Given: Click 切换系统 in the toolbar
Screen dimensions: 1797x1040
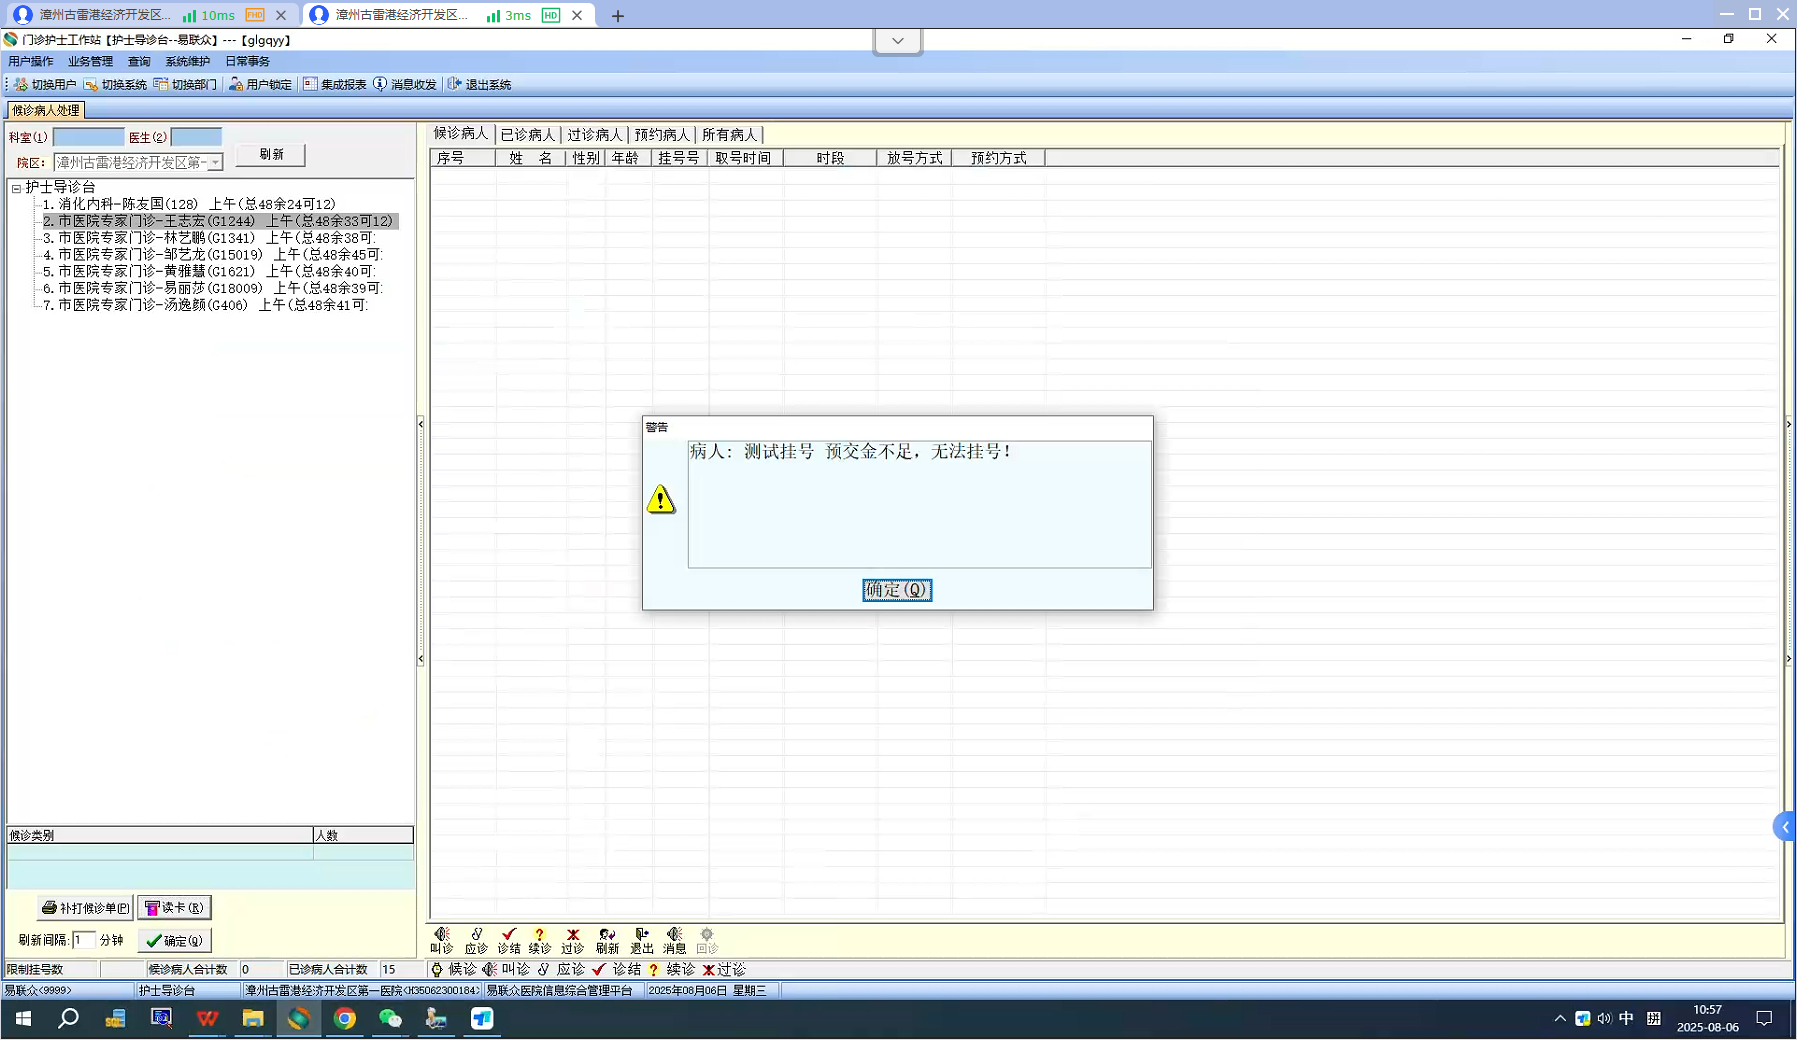Looking at the screenshot, I should (x=115, y=84).
